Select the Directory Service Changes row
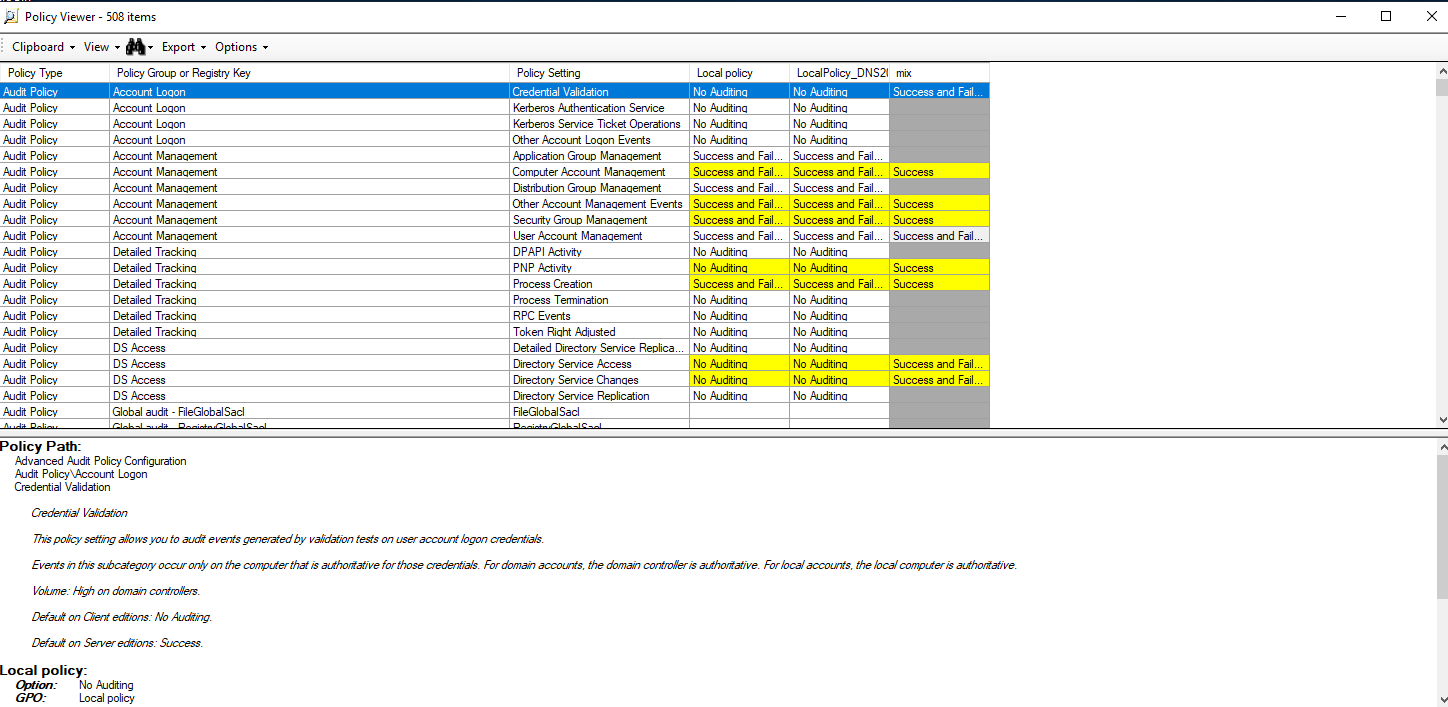The width and height of the screenshot is (1448, 707). [575, 380]
